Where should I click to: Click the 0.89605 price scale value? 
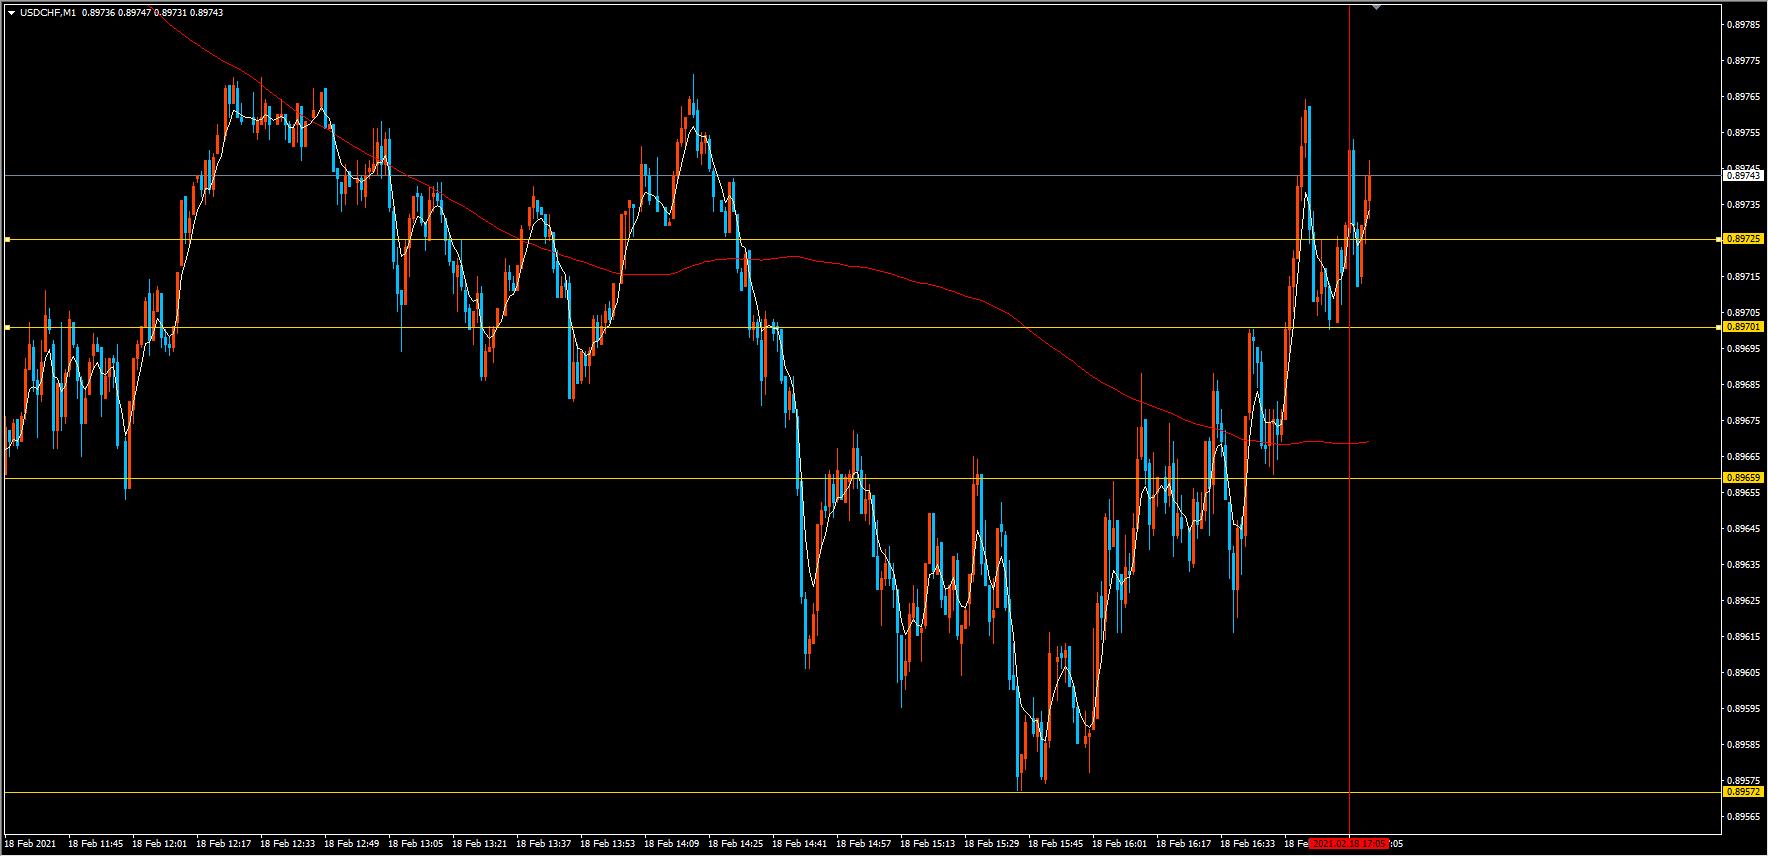pyautogui.click(x=1745, y=672)
